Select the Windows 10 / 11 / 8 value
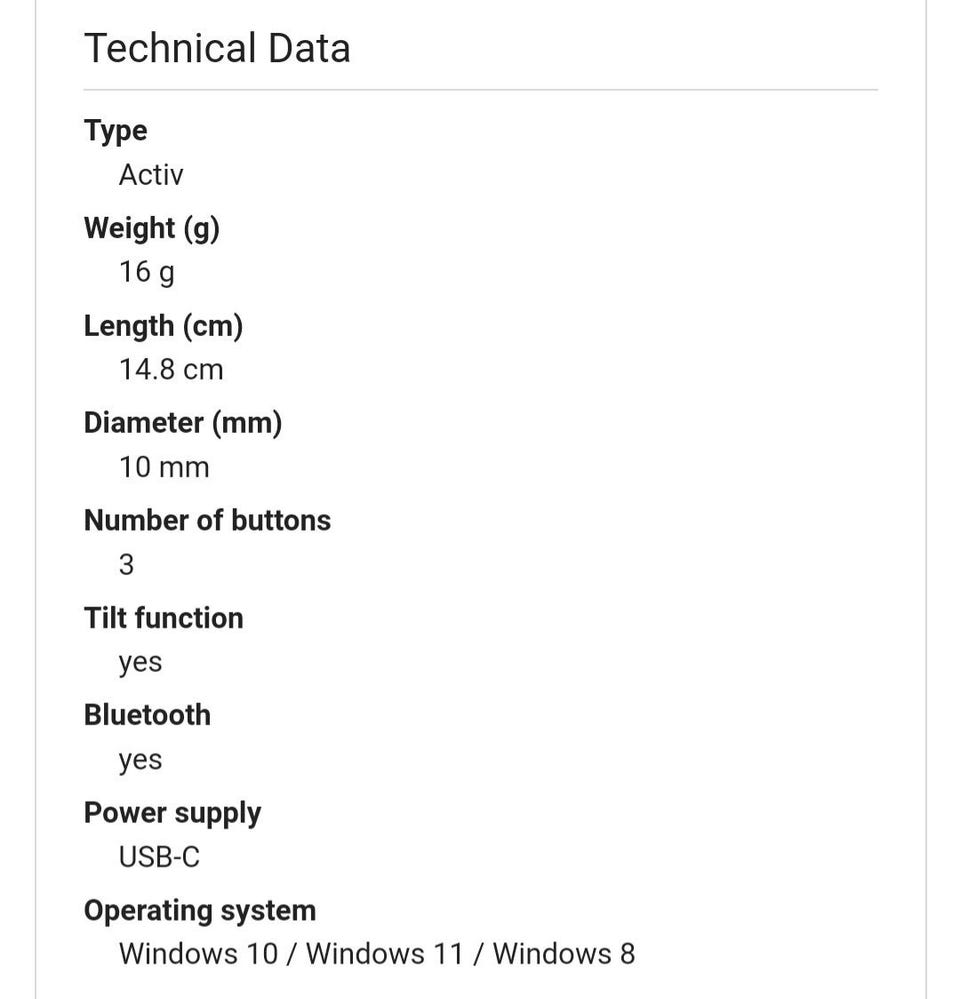960x999 pixels. click(376, 954)
